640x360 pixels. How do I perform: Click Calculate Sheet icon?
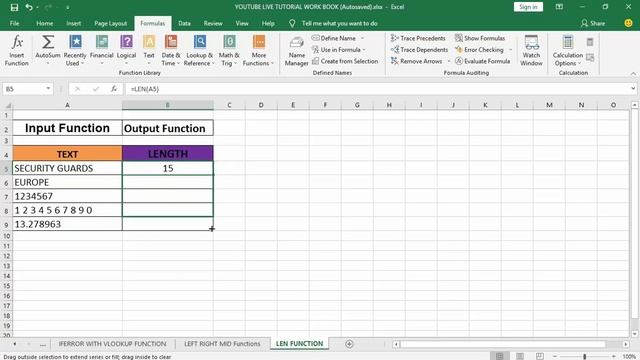(x=590, y=58)
